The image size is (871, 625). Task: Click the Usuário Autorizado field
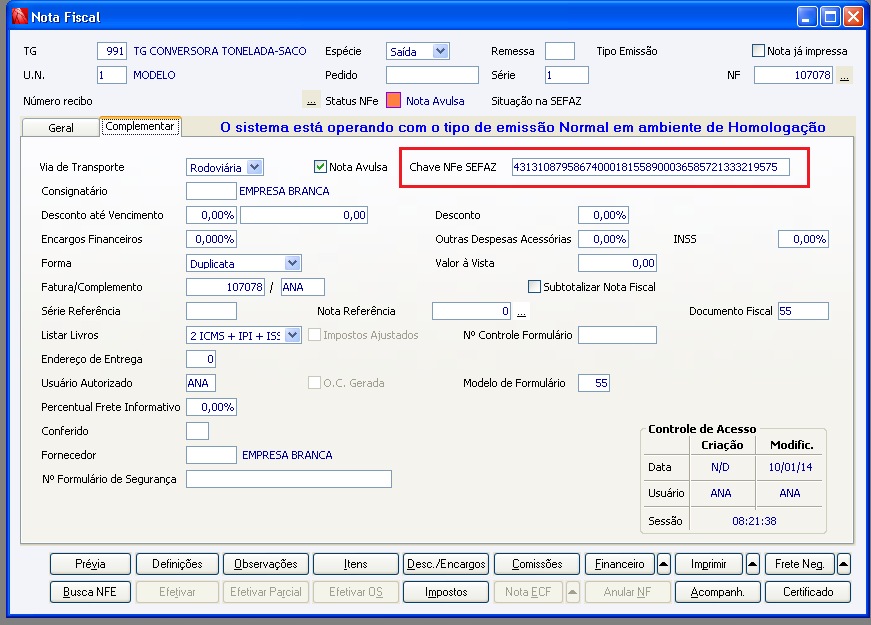201,383
